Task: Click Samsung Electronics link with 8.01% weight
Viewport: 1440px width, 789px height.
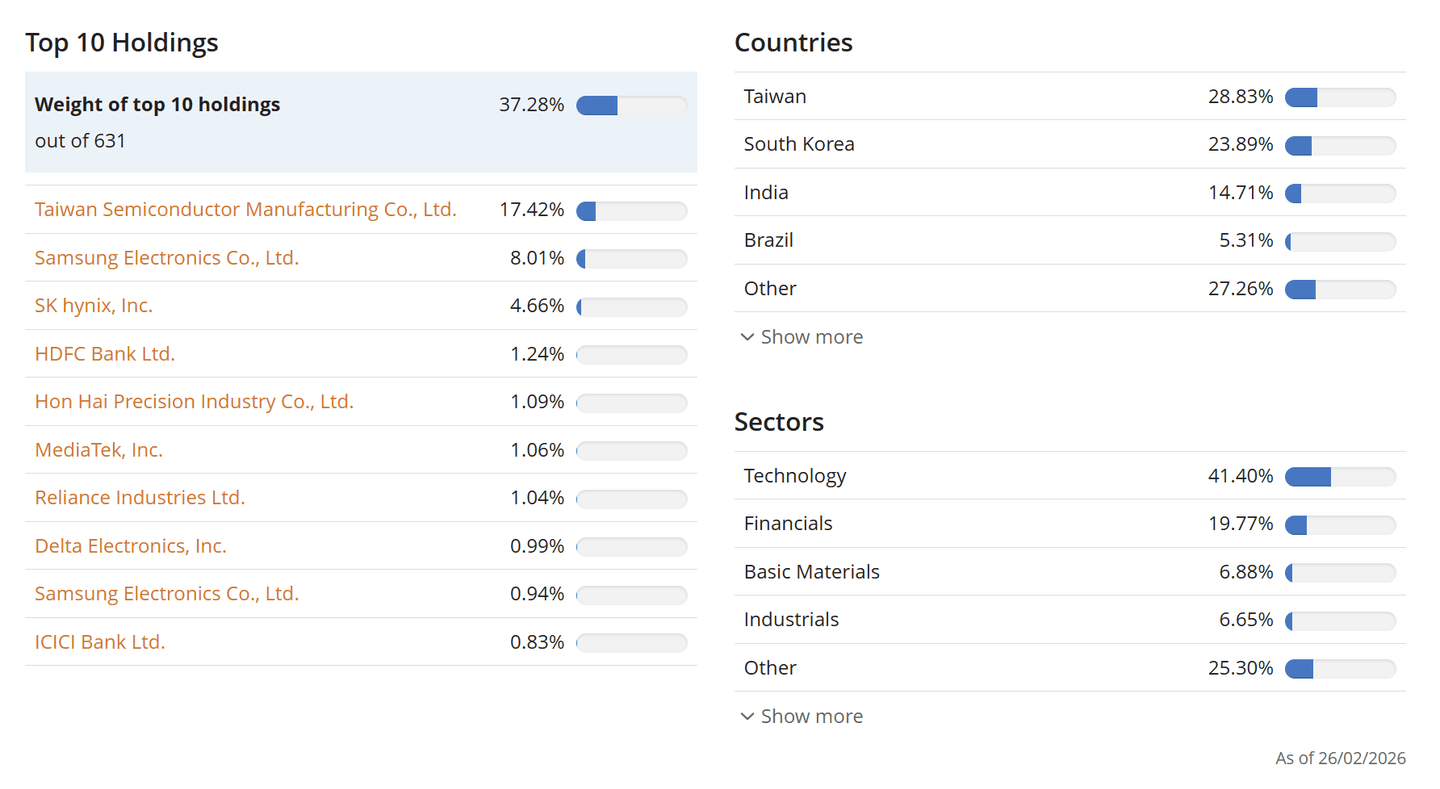Action: (x=166, y=258)
